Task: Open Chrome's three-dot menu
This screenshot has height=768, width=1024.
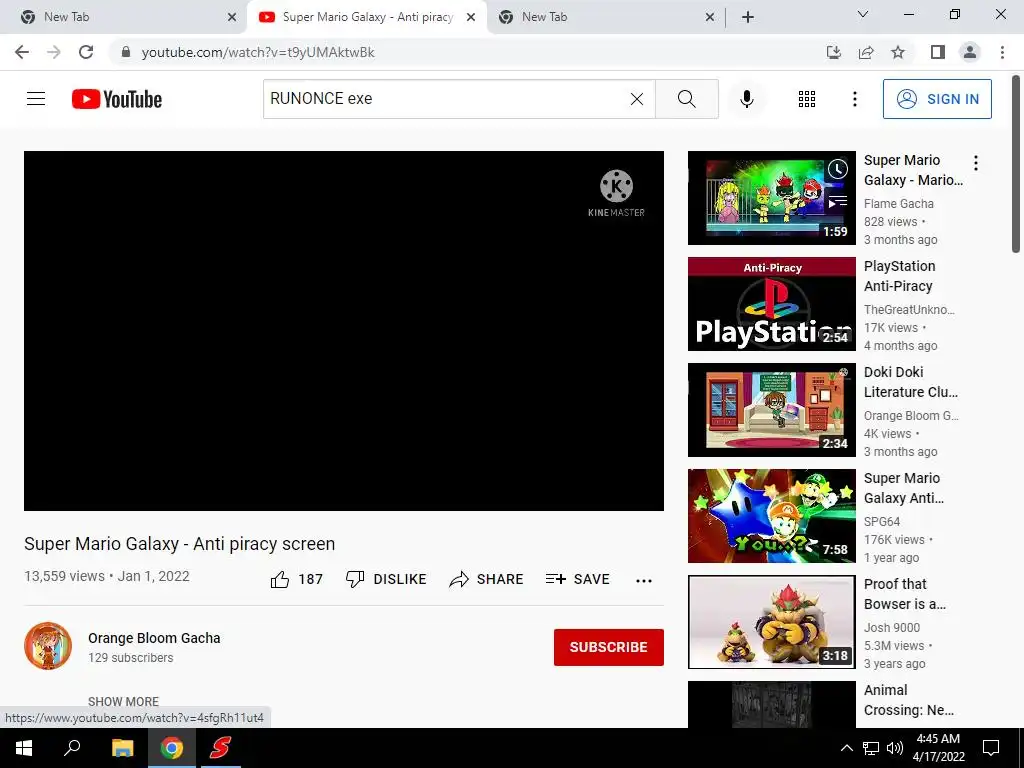Action: pyautogui.click(x=1002, y=52)
